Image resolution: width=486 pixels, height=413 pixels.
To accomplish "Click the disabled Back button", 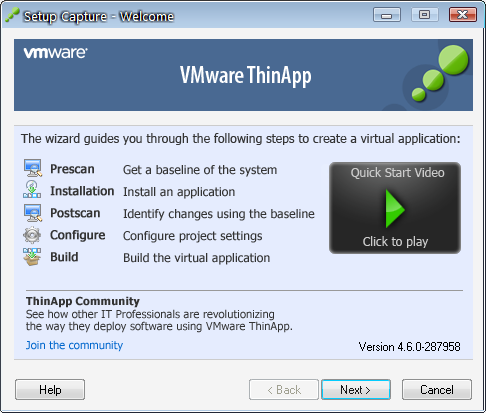I will coord(284,389).
